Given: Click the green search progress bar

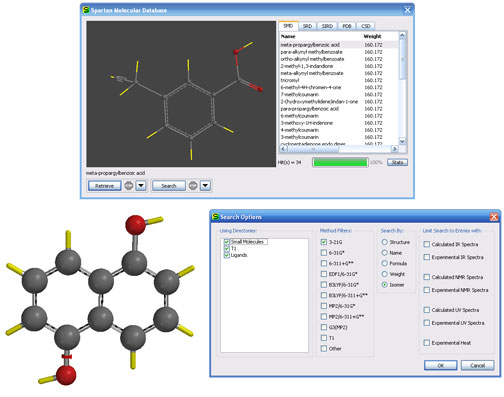Looking at the screenshot, I should 340,162.
